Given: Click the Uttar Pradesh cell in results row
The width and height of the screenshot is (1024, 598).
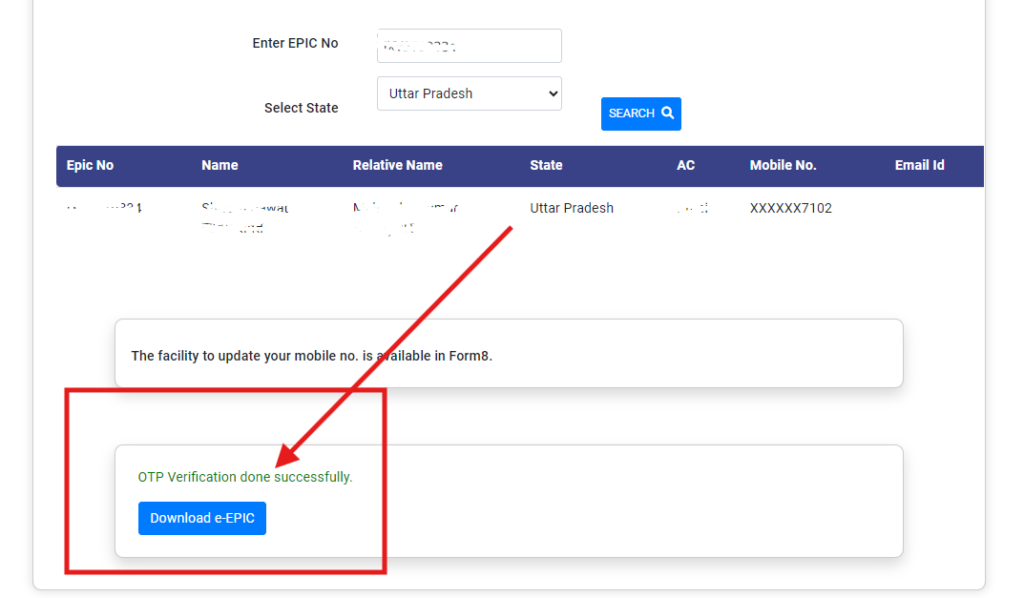Looking at the screenshot, I should (571, 208).
